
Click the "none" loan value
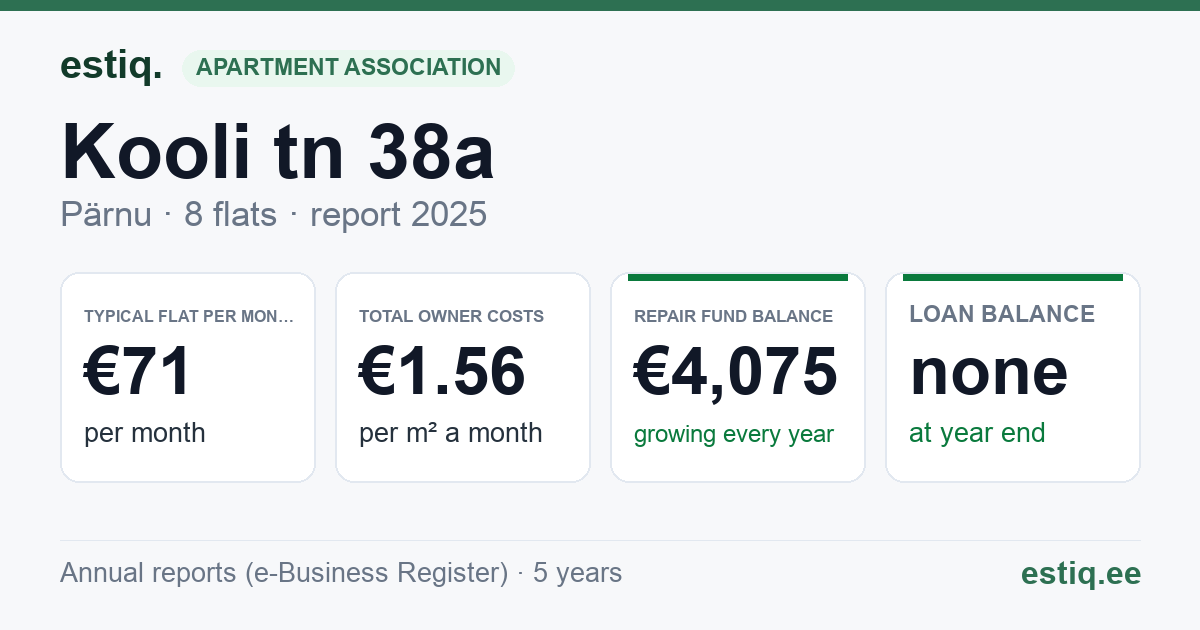[x=989, y=372]
